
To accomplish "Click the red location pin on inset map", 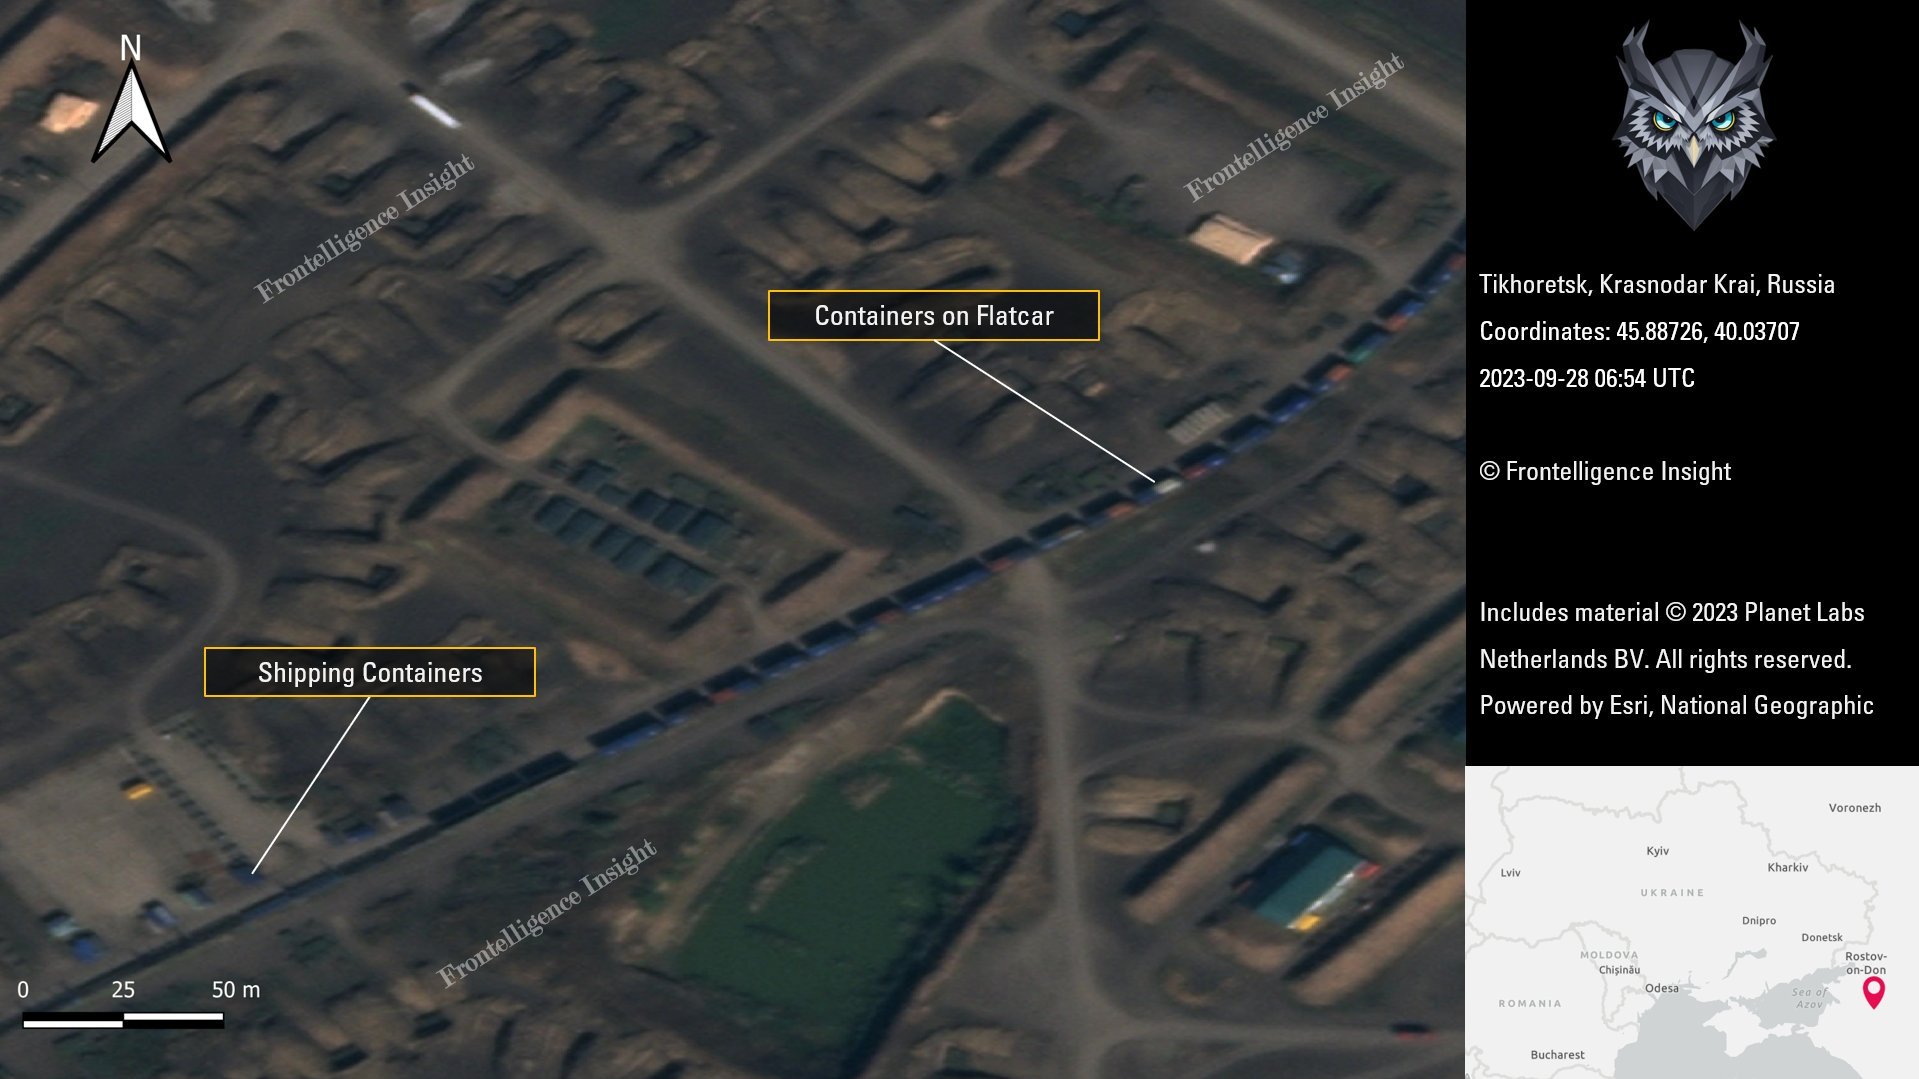I will (1873, 991).
